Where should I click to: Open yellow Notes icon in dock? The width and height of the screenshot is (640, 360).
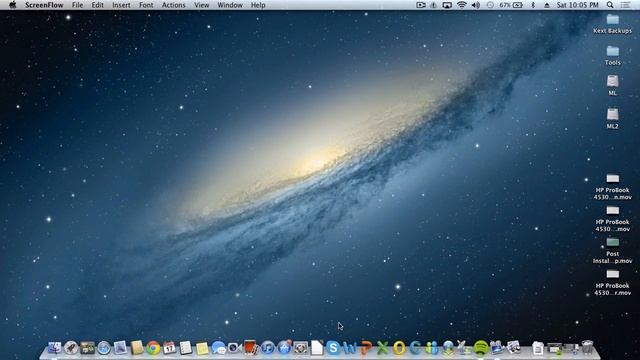coord(202,348)
